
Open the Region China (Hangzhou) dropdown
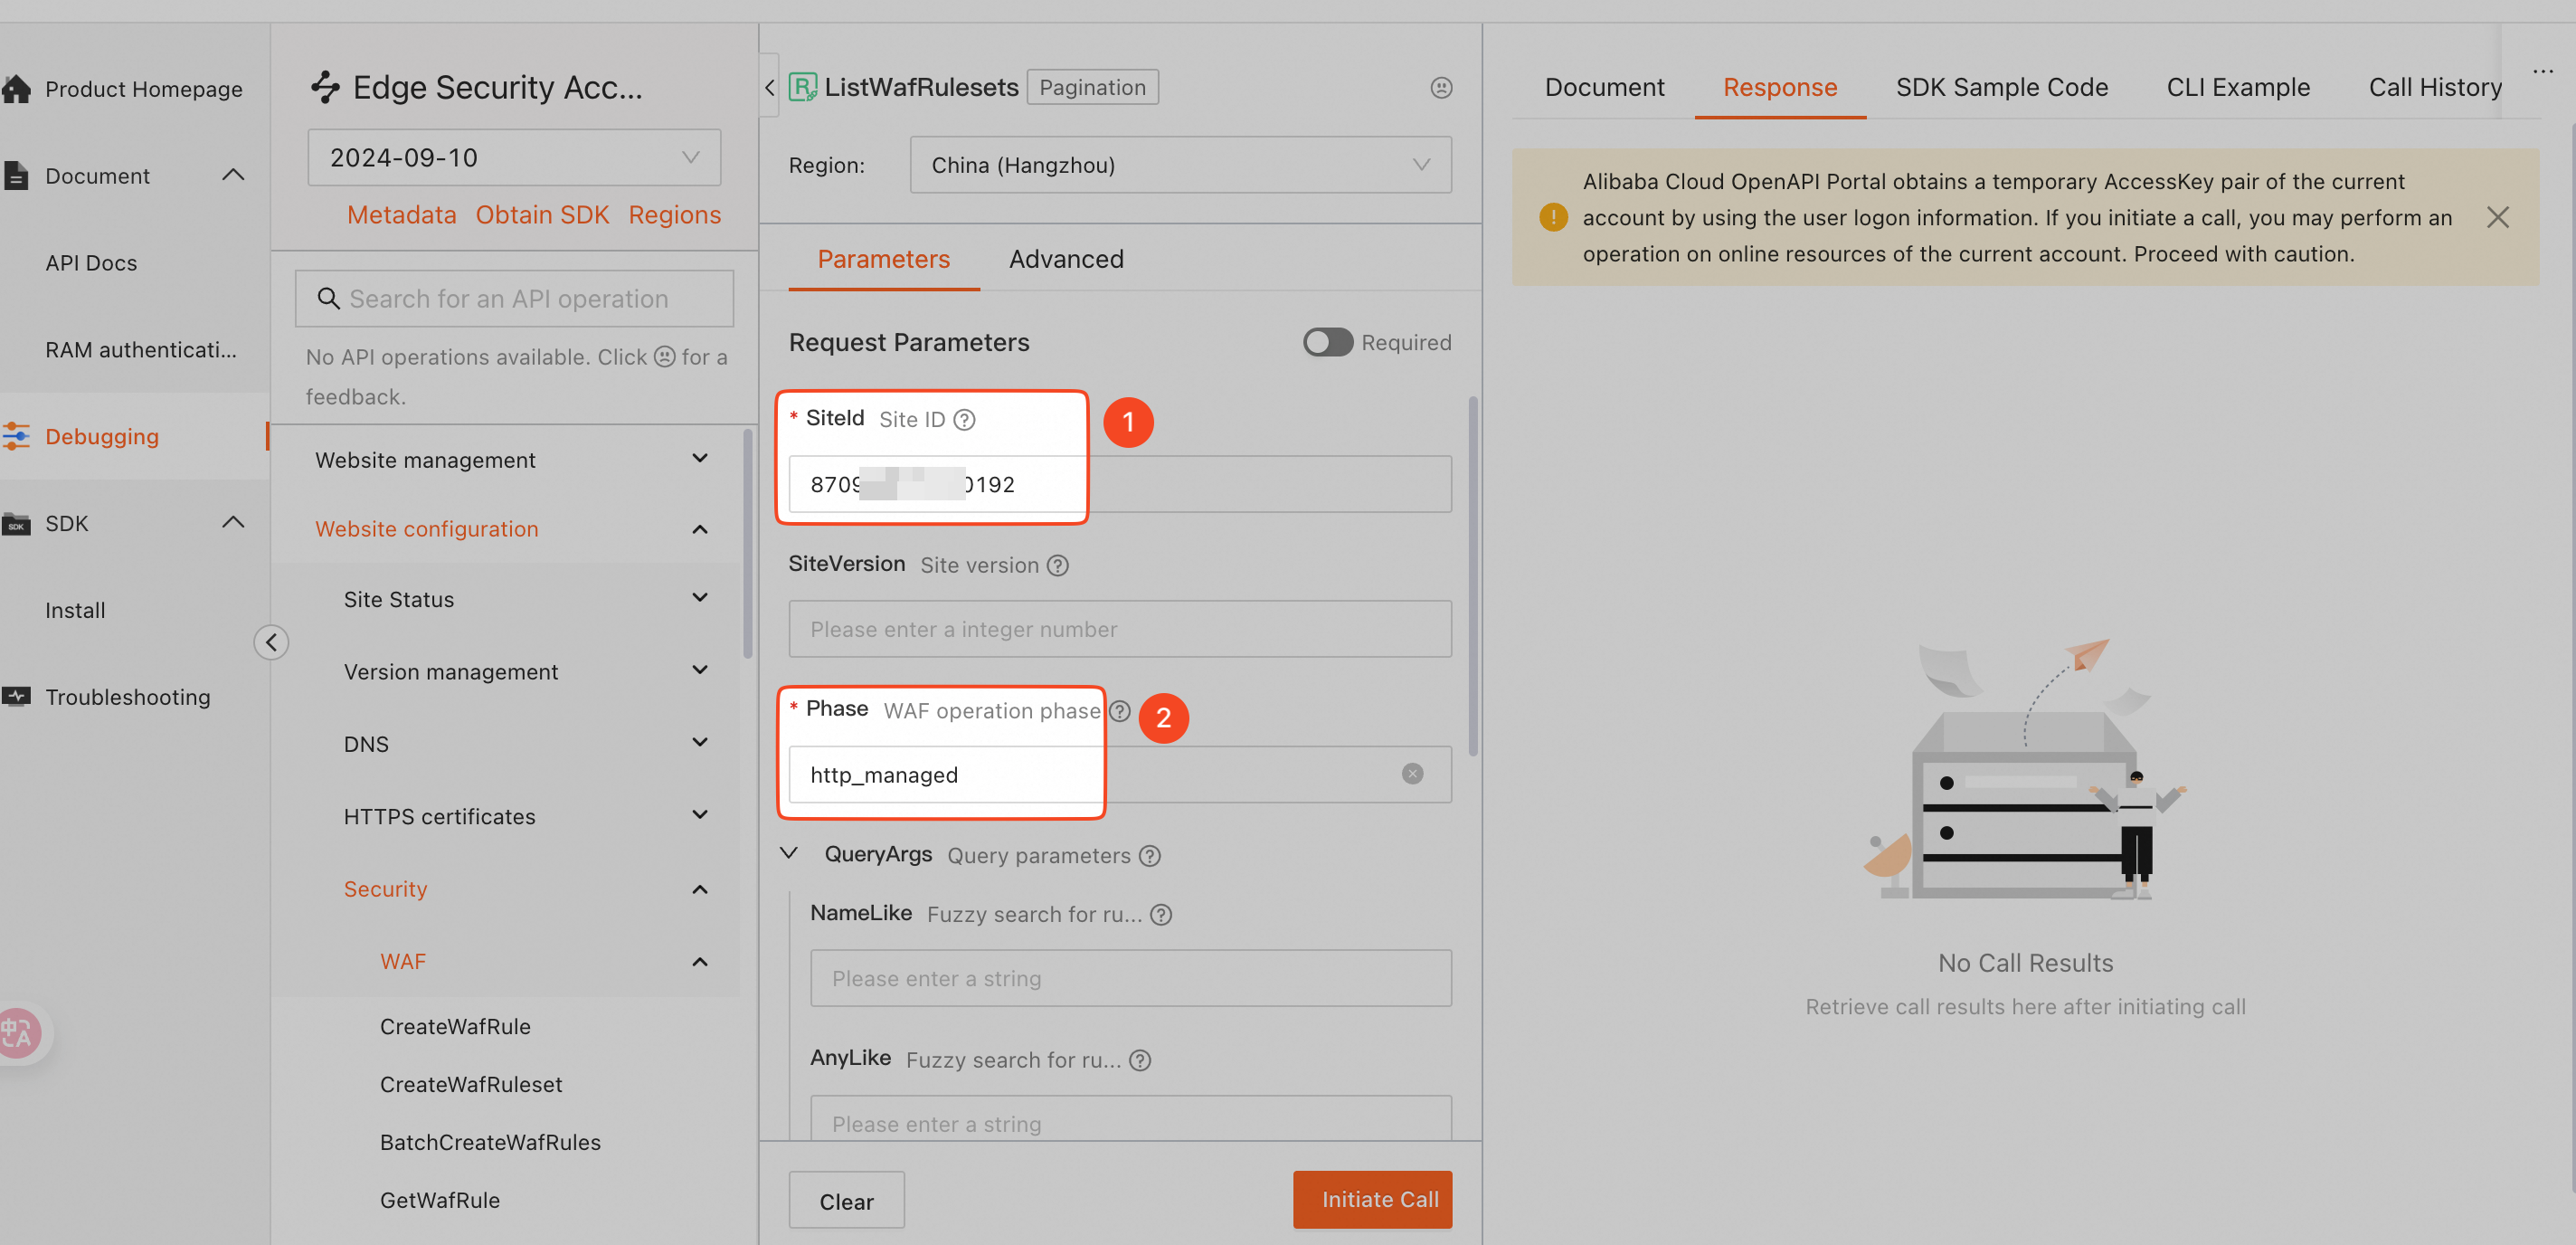tap(1180, 165)
